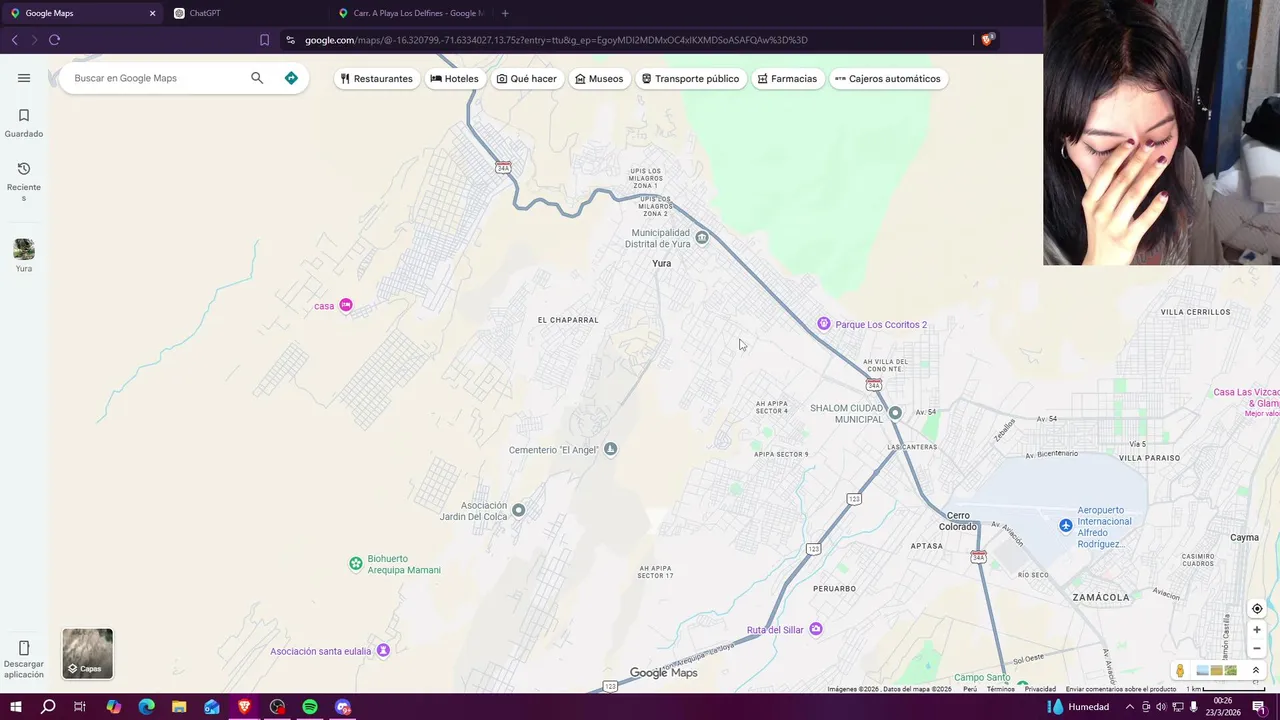Select the Museos category chip
The width and height of the screenshot is (1280, 720).
[599, 79]
